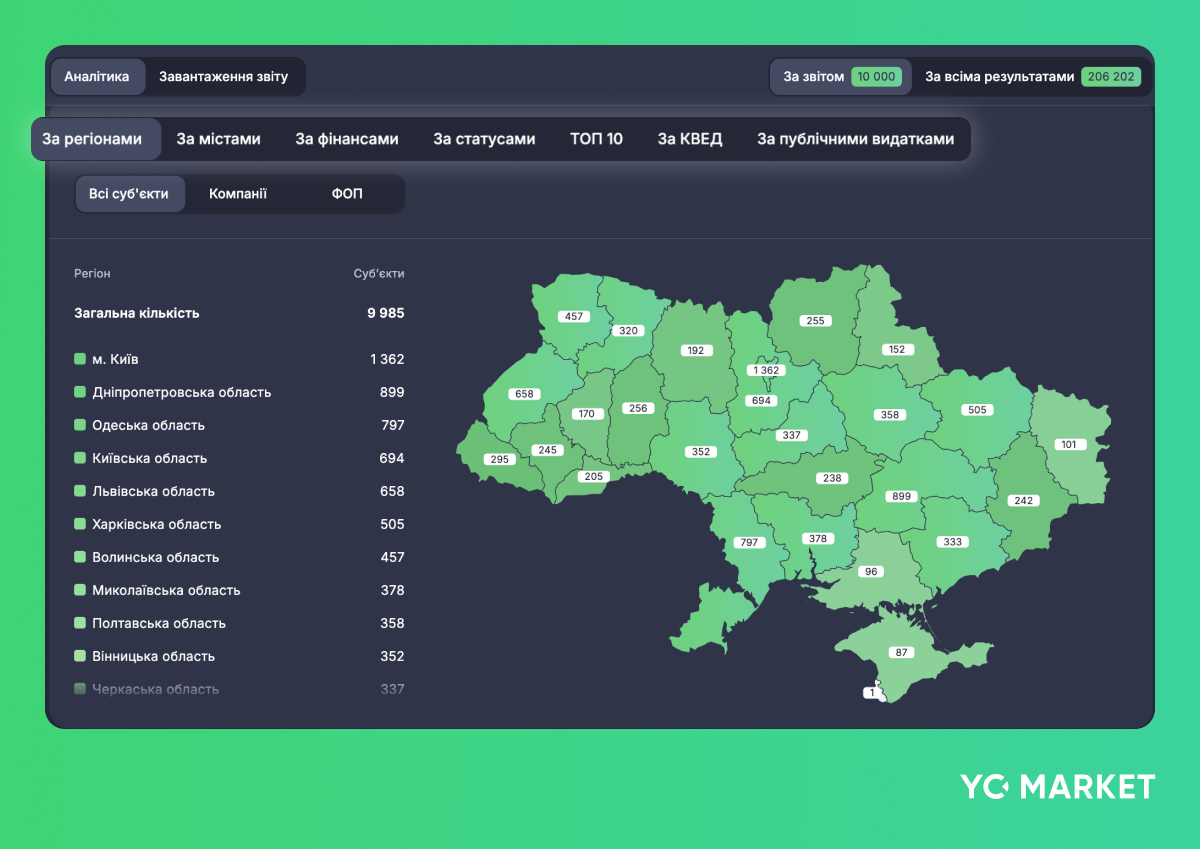Select Дніпропетровська область row
Screen dimensions: 1200x849
[239, 392]
